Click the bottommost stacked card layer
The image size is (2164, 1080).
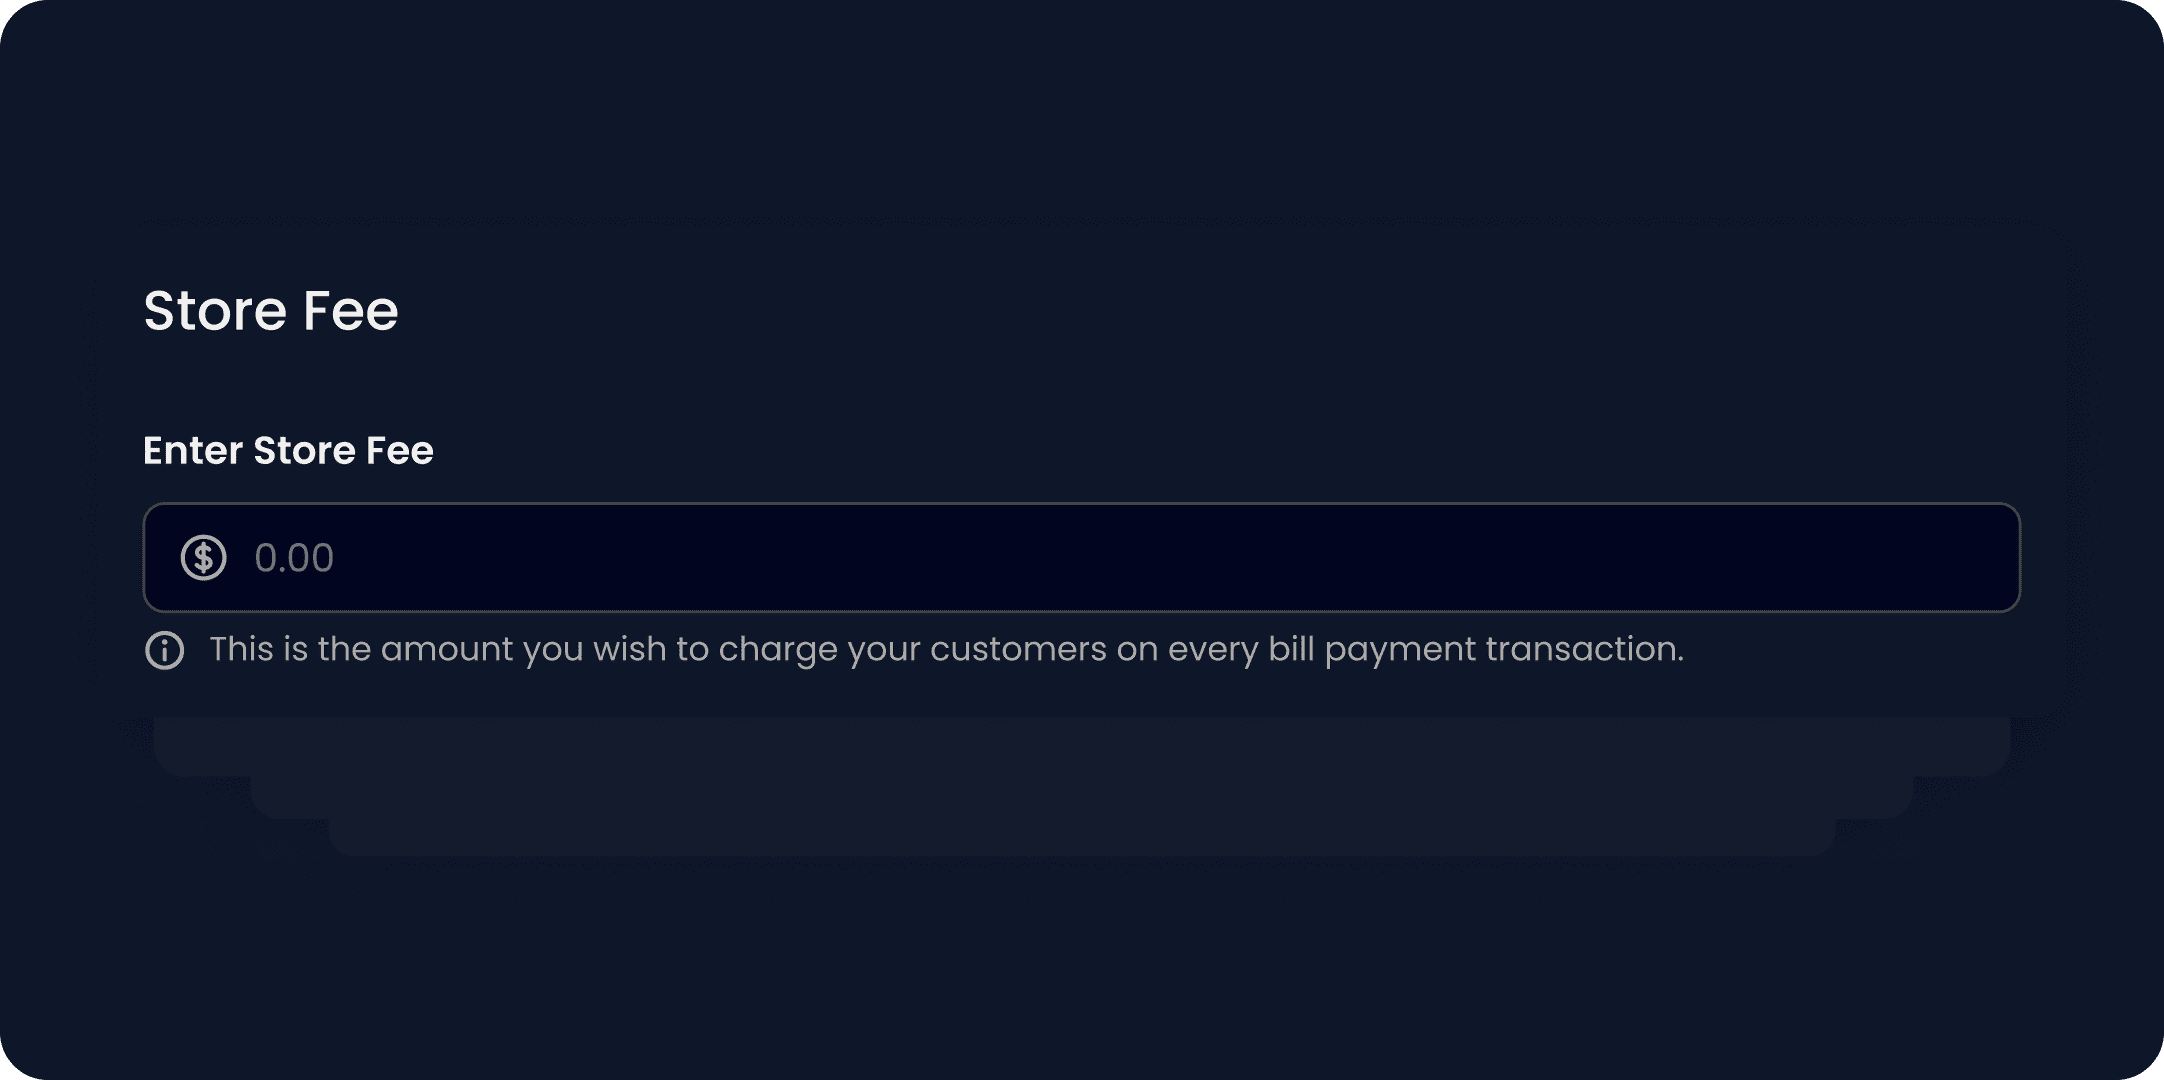[x=1080, y=838]
